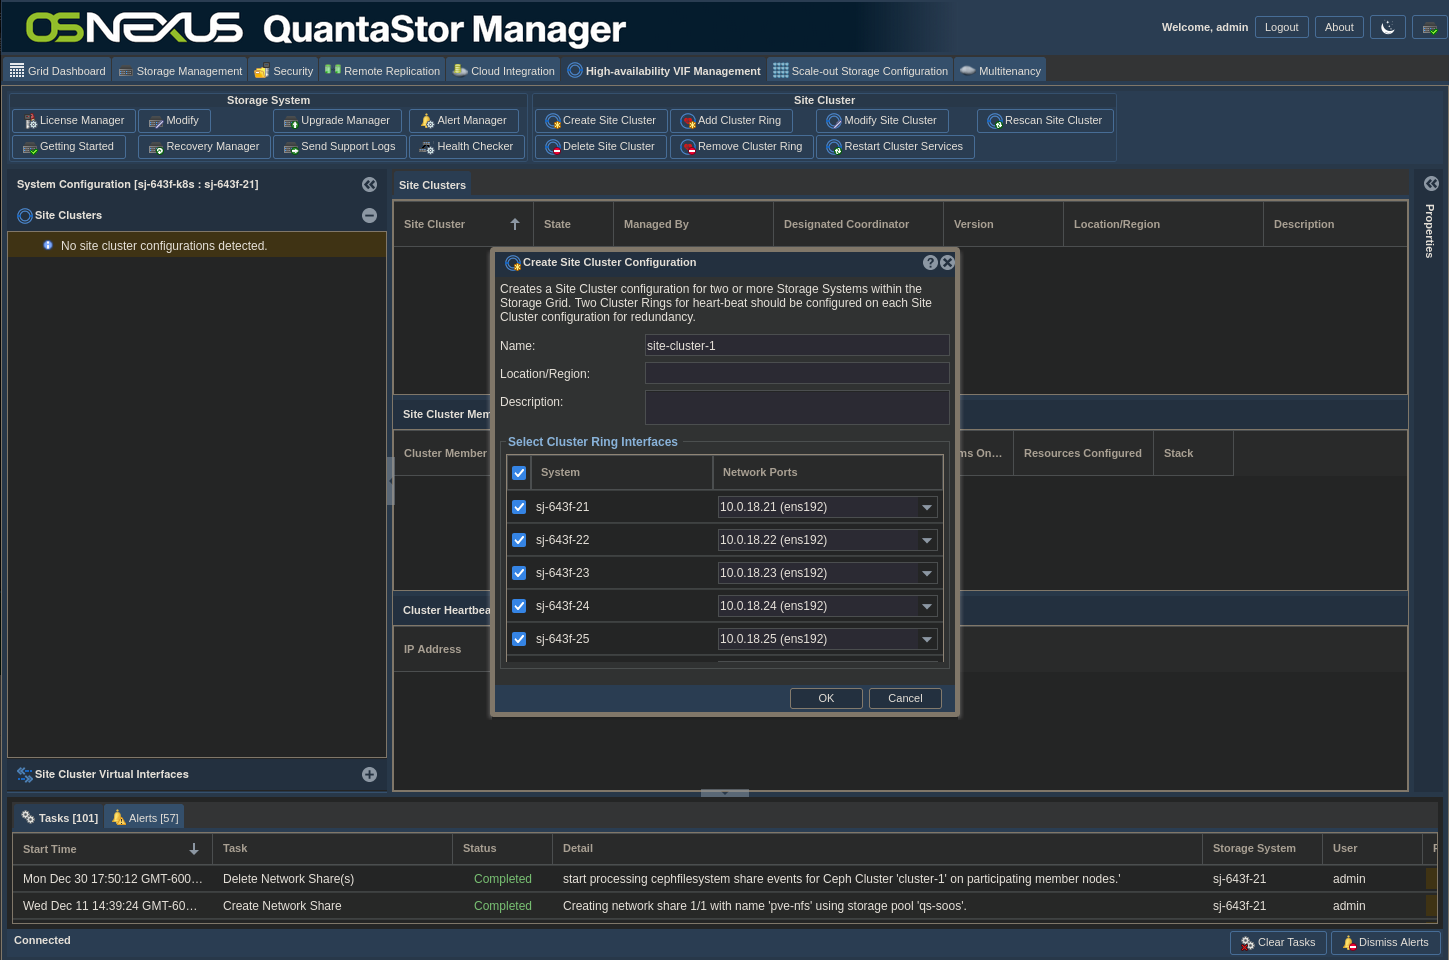Screen dimensions: 1449x960
Task: Click the help icon in dialog title
Action: pos(930,262)
